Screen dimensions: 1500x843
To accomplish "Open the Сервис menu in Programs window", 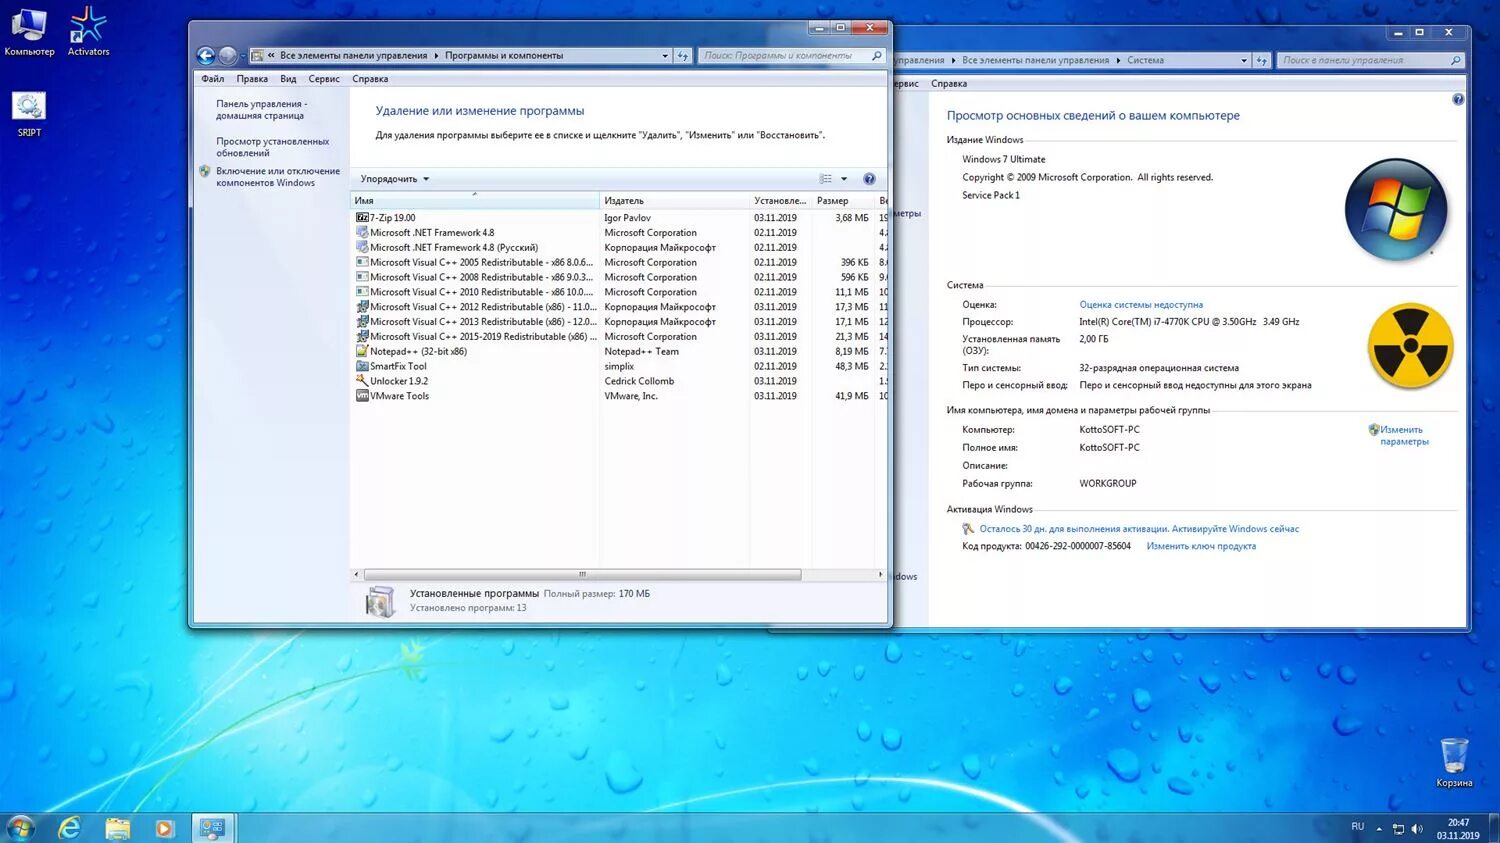I will point(324,79).
